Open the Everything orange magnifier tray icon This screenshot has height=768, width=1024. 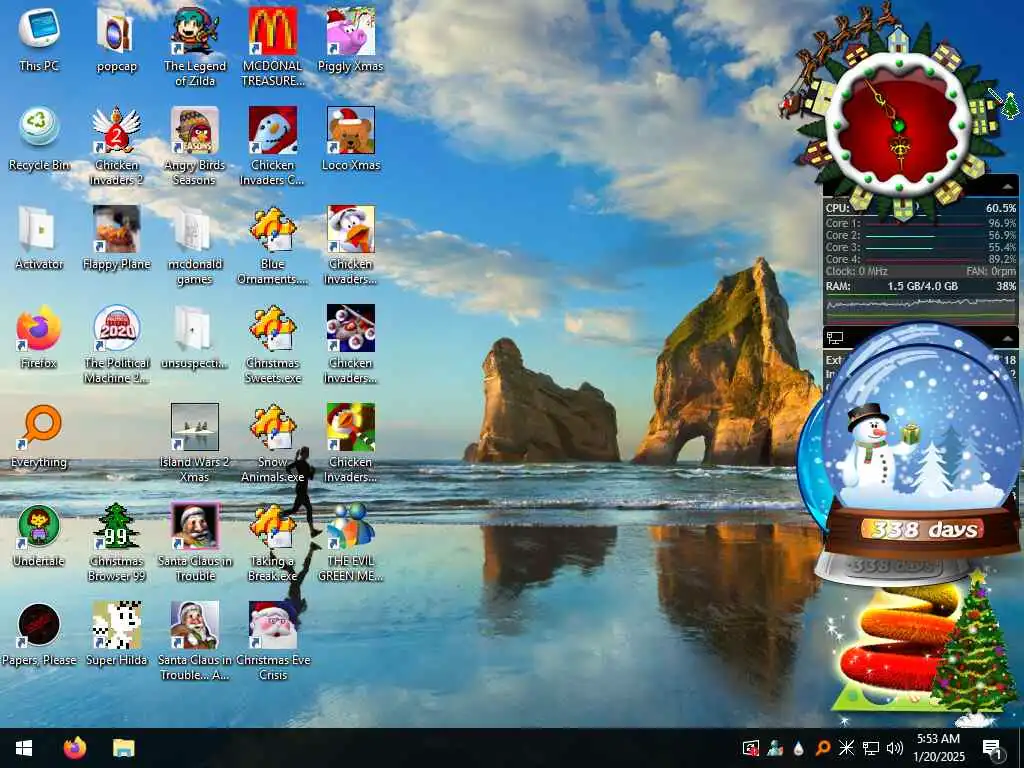coord(823,748)
